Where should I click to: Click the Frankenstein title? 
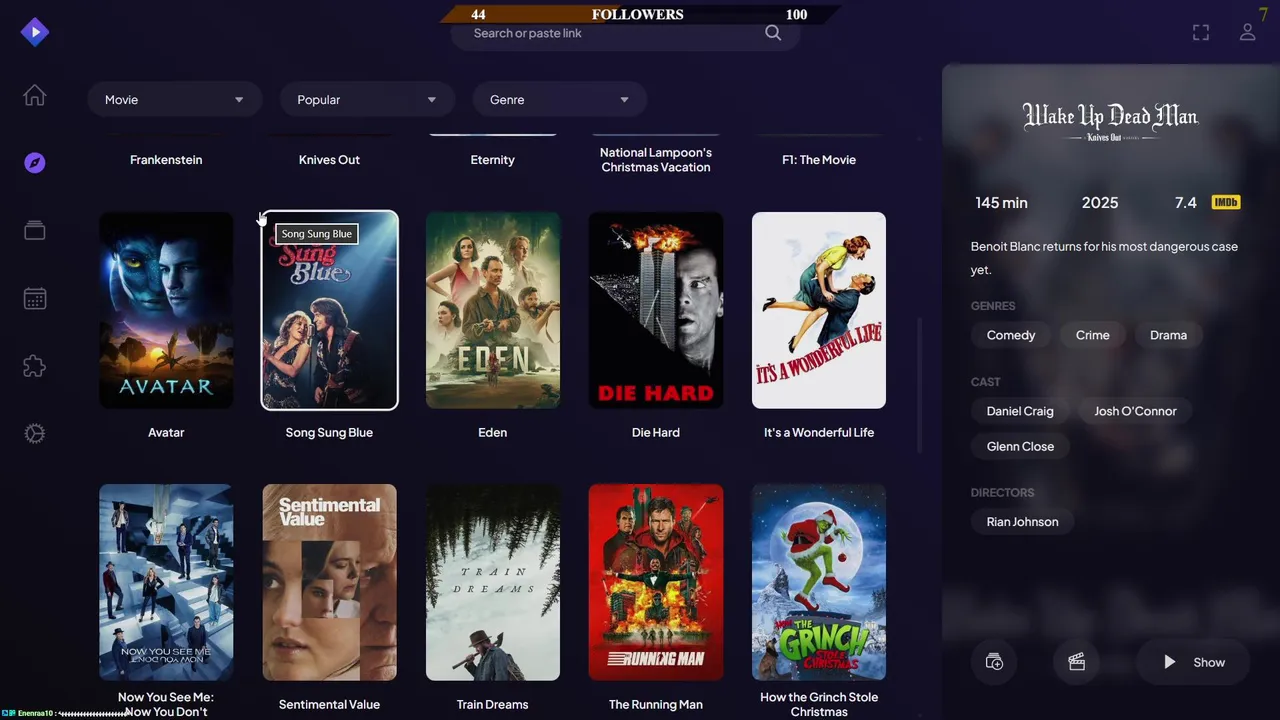[166, 160]
